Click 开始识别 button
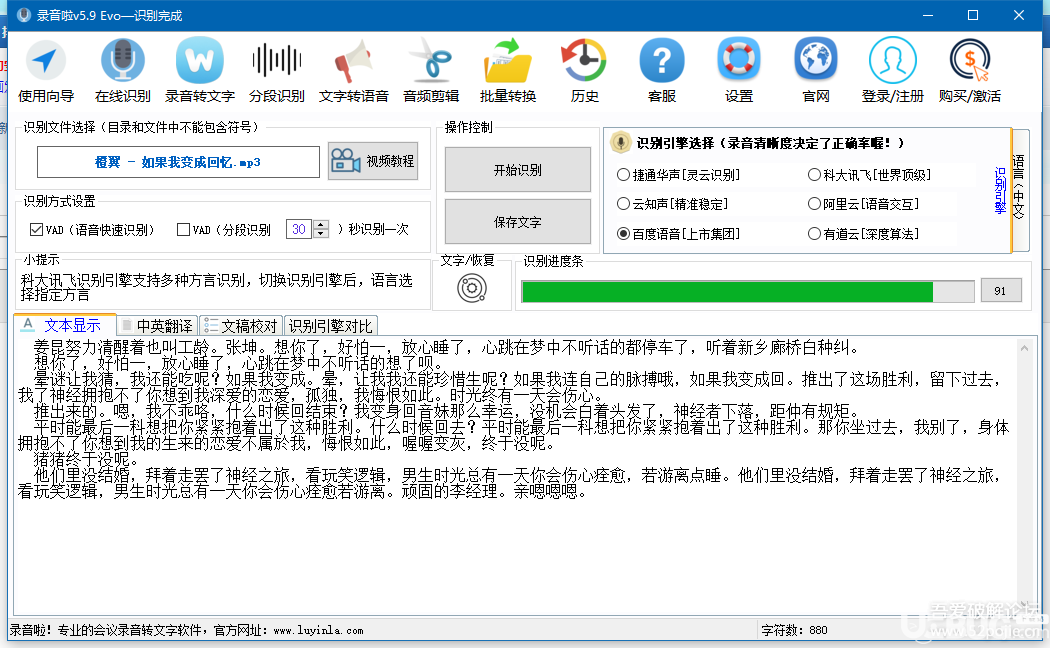The height and width of the screenshot is (648, 1050). (x=518, y=170)
